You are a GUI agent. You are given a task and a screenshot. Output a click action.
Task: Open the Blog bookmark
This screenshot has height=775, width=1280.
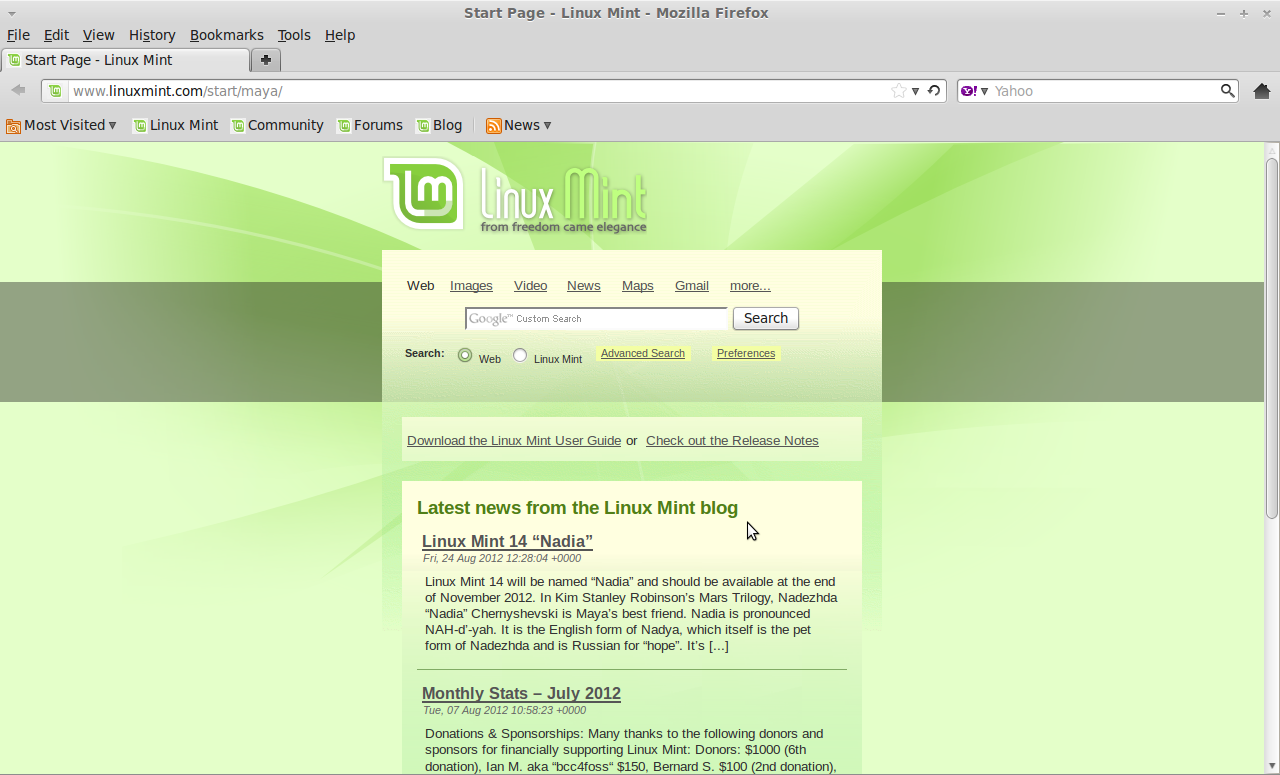(439, 126)
